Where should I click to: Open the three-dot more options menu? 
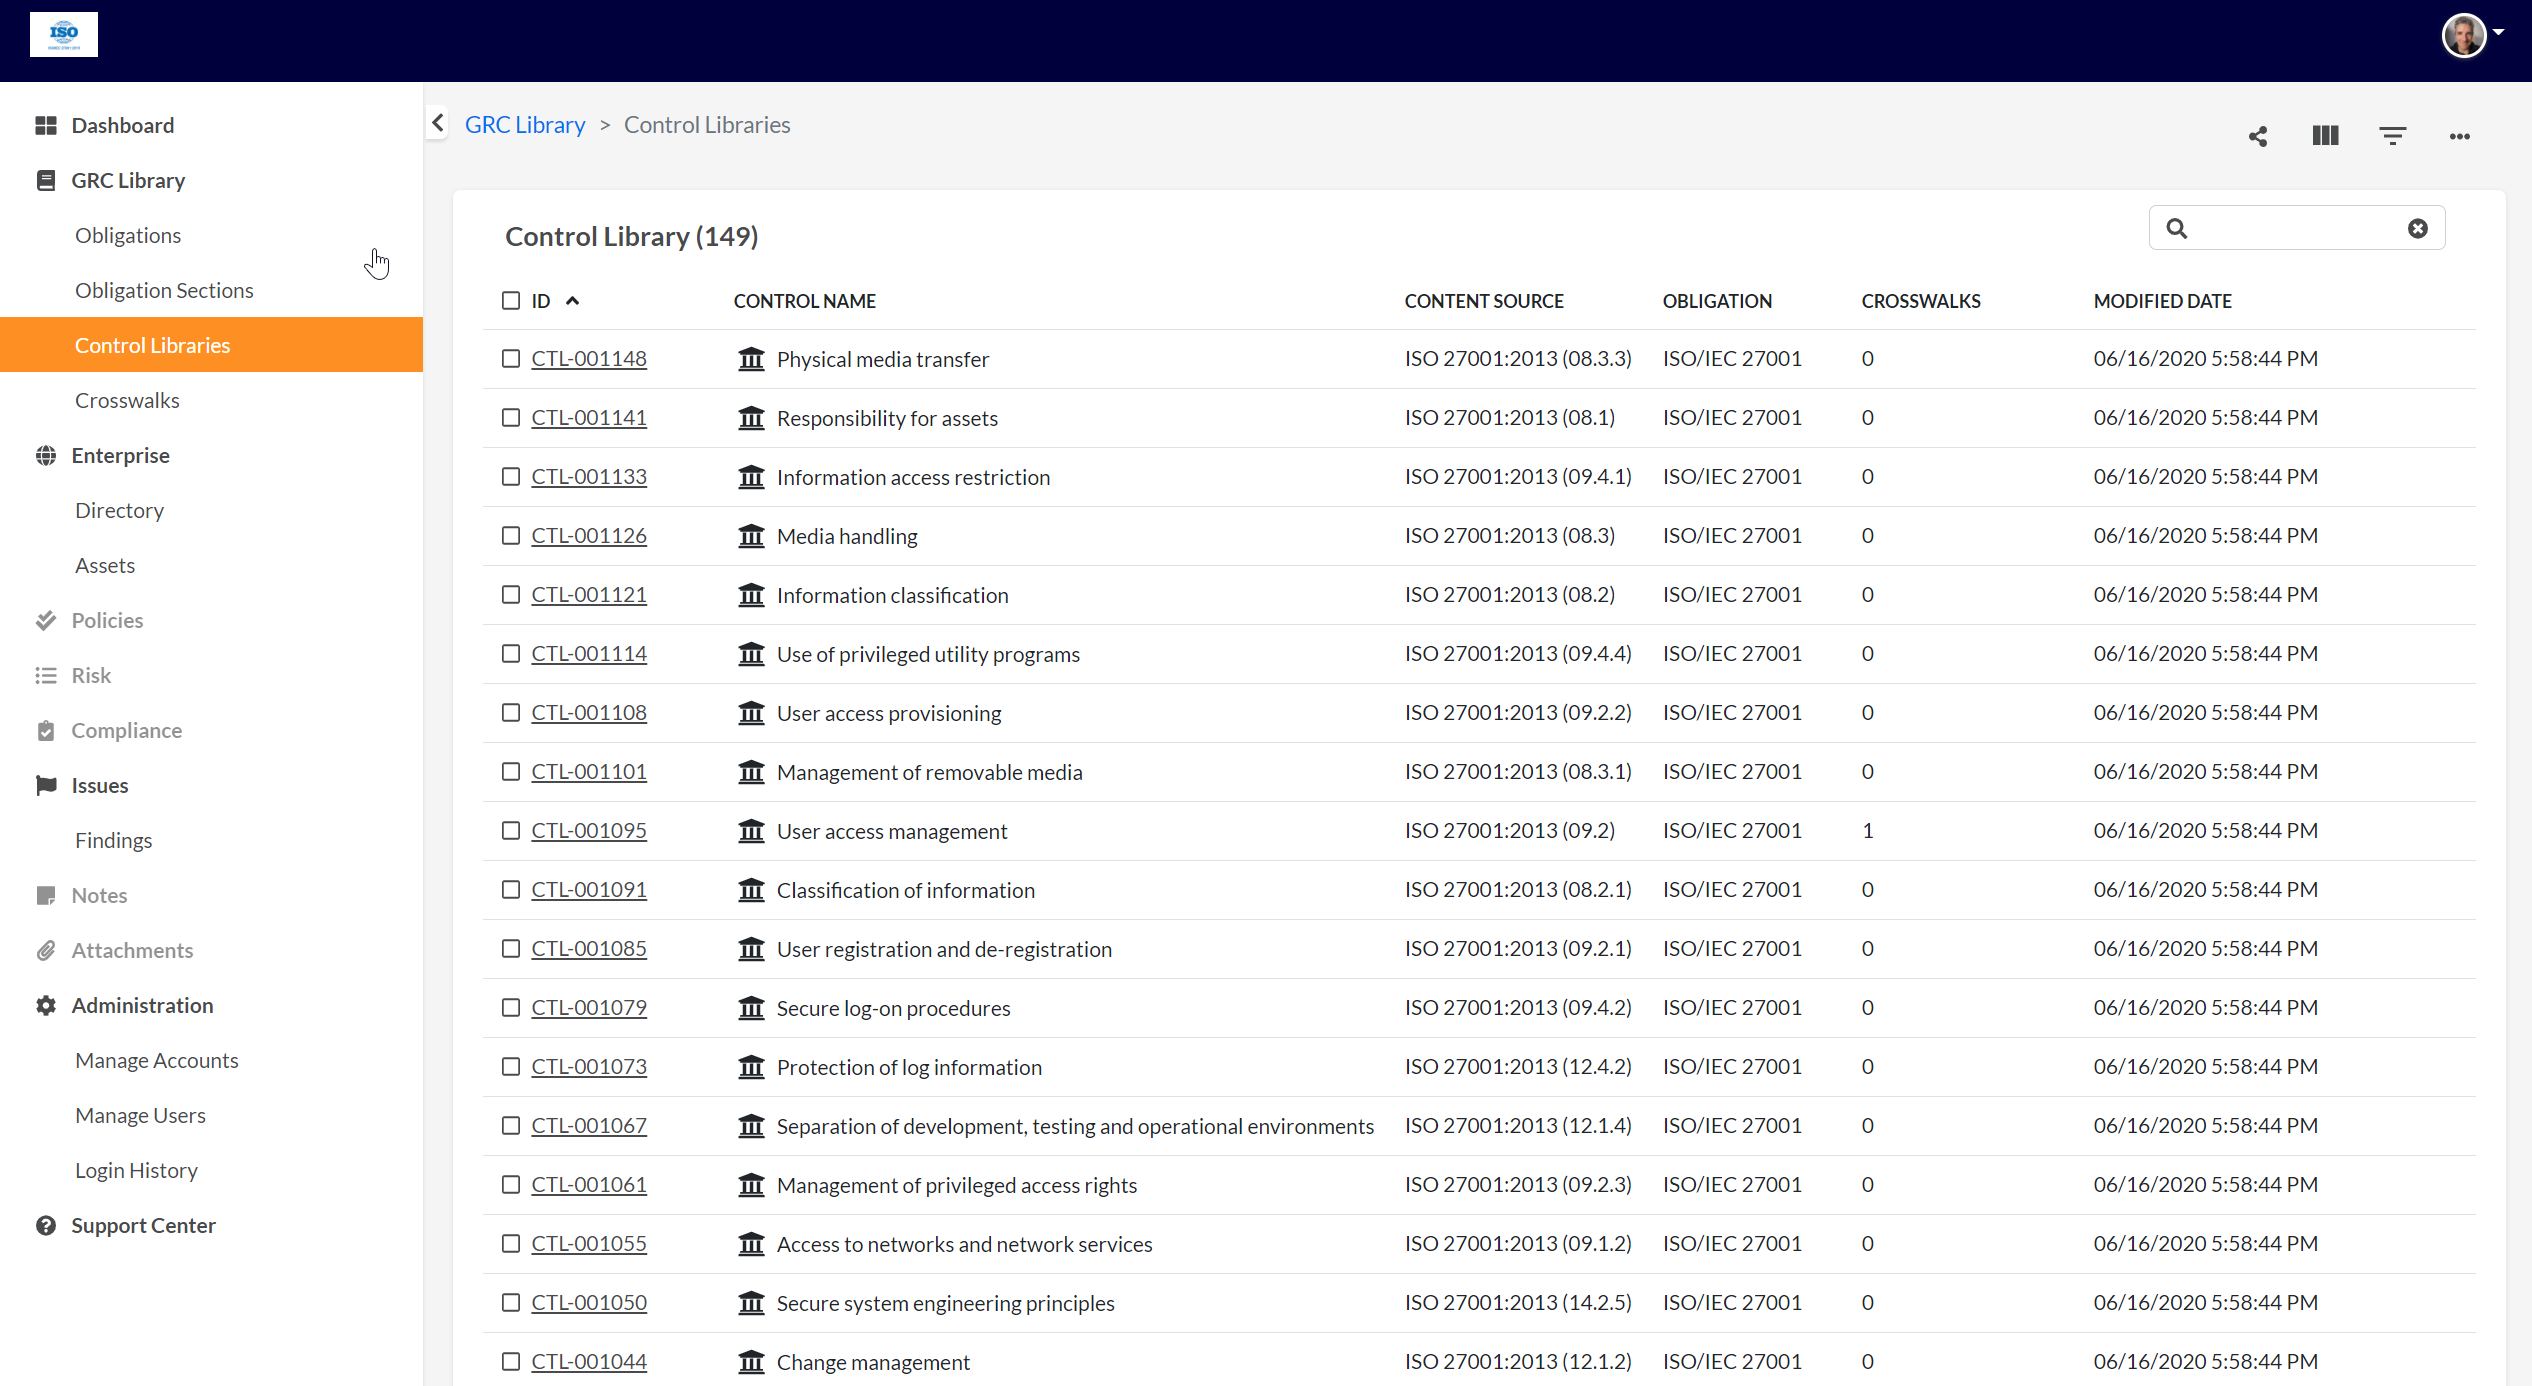tap(2459, 136)
